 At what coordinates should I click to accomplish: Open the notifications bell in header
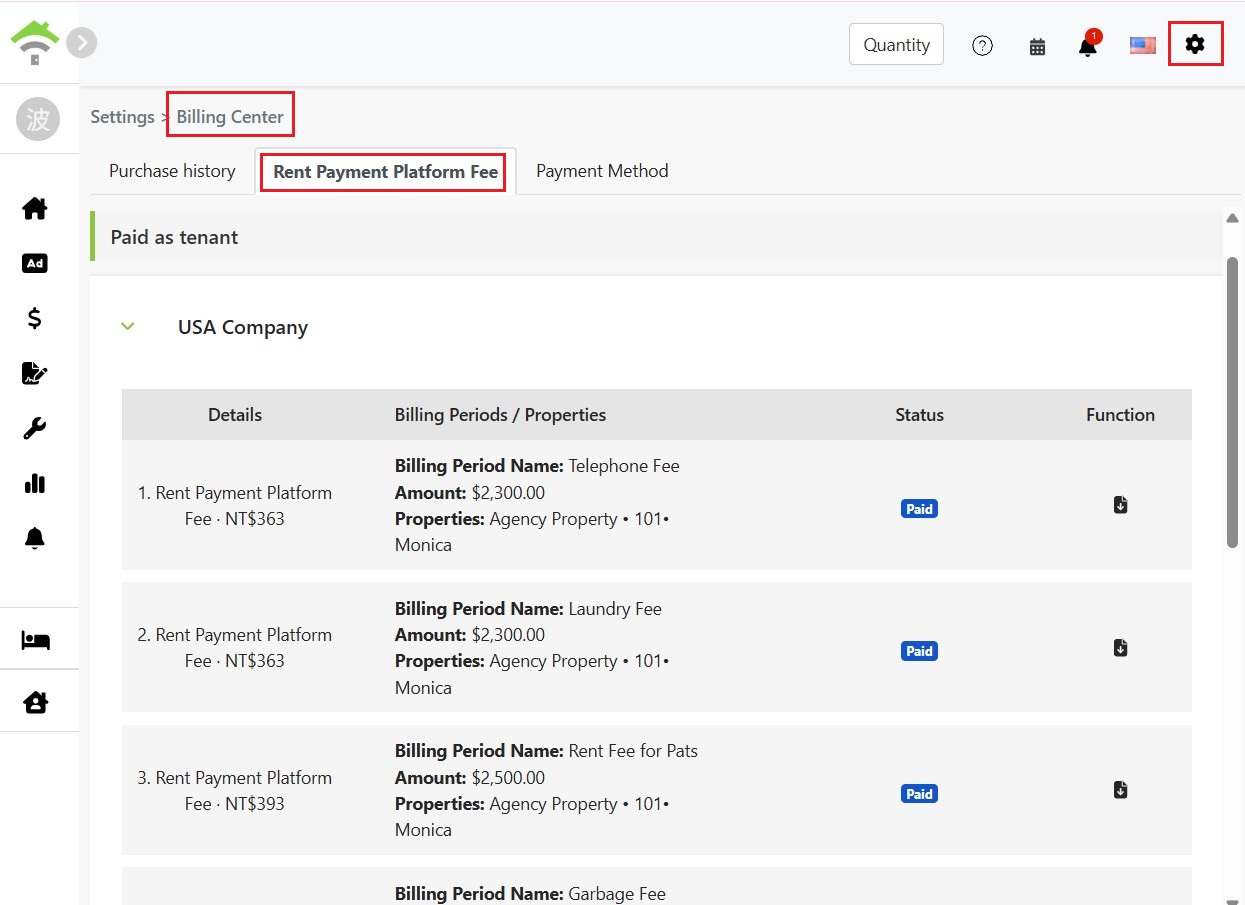[x=1088, y=45]
